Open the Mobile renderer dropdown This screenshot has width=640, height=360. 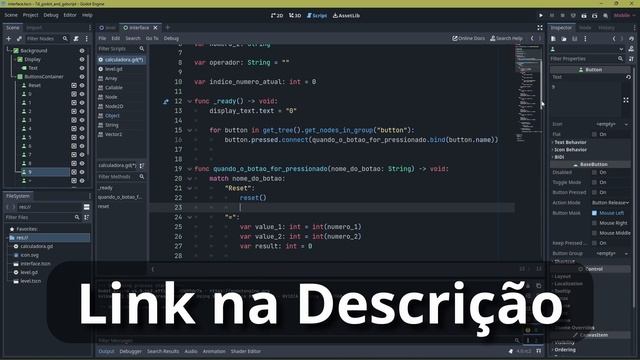point(624,16)
